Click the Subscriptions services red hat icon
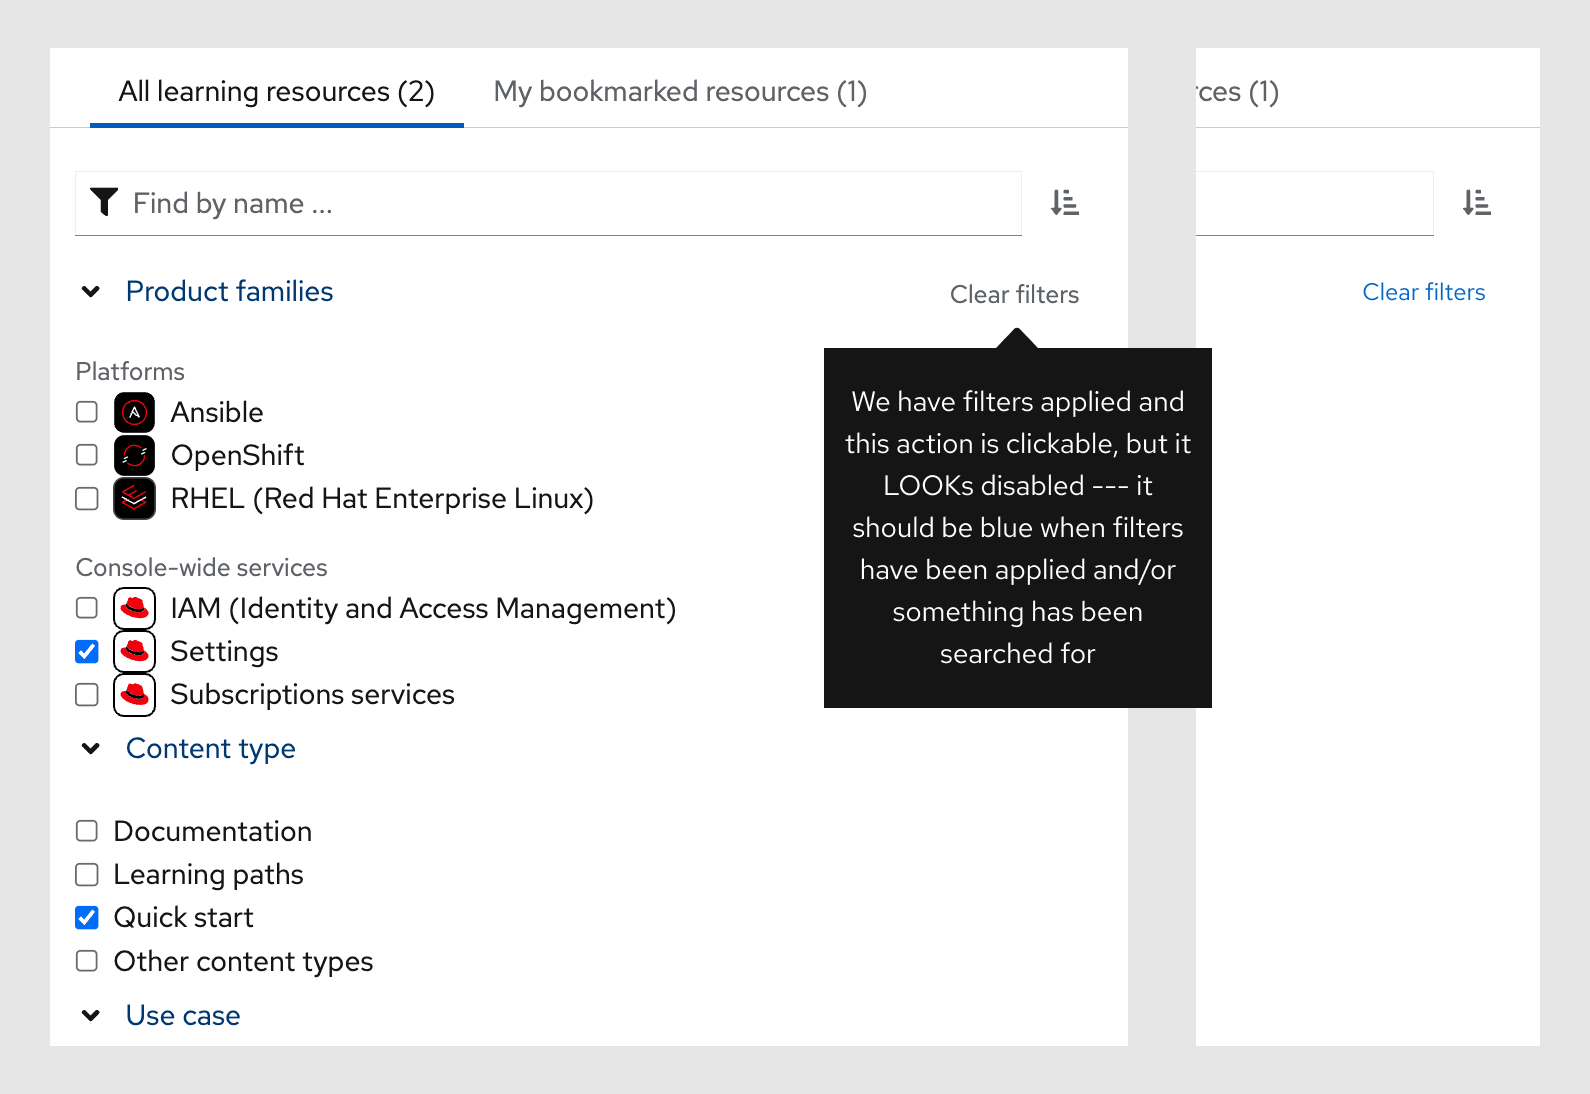This screenshot has height=1094, width=1590. [134, 694]
